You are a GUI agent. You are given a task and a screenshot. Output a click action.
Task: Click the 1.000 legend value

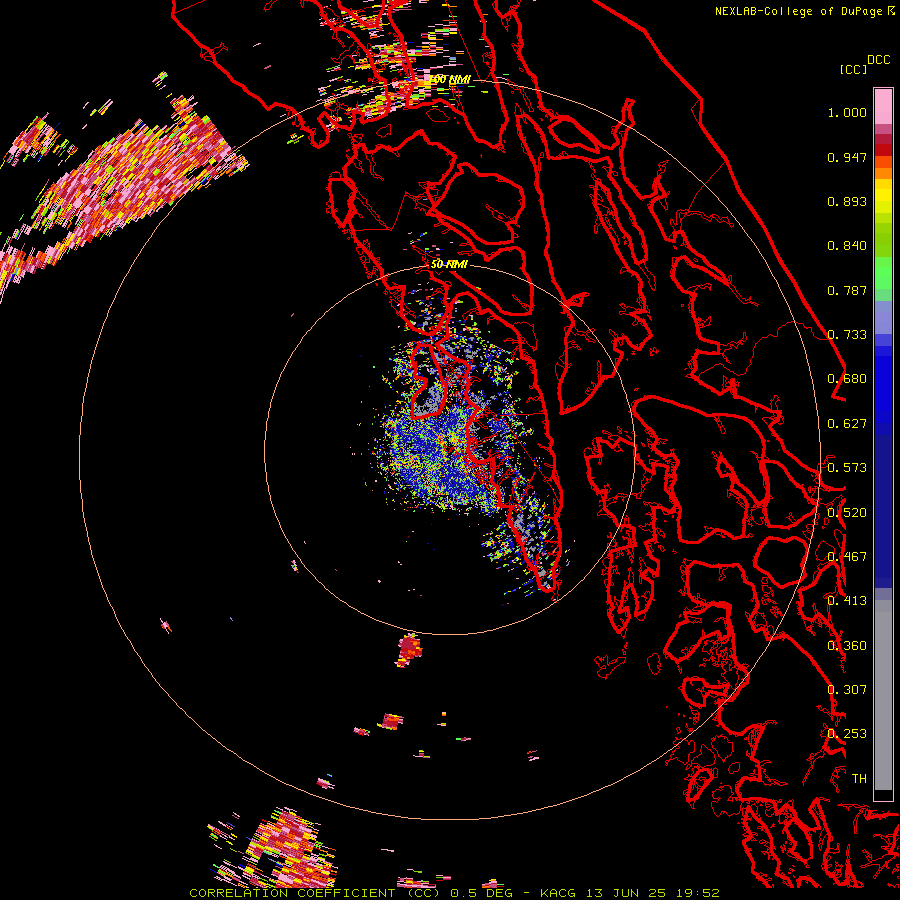pos(847,112)
